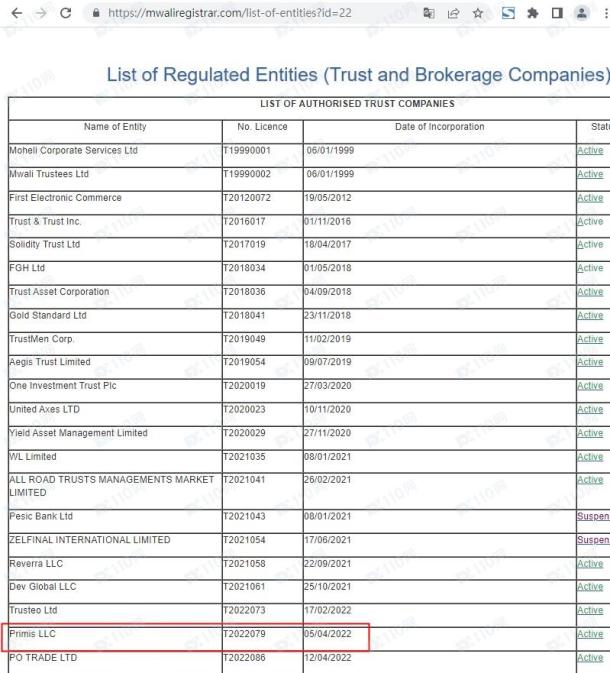Open the extensions puzzle icon

click(533, 13)
